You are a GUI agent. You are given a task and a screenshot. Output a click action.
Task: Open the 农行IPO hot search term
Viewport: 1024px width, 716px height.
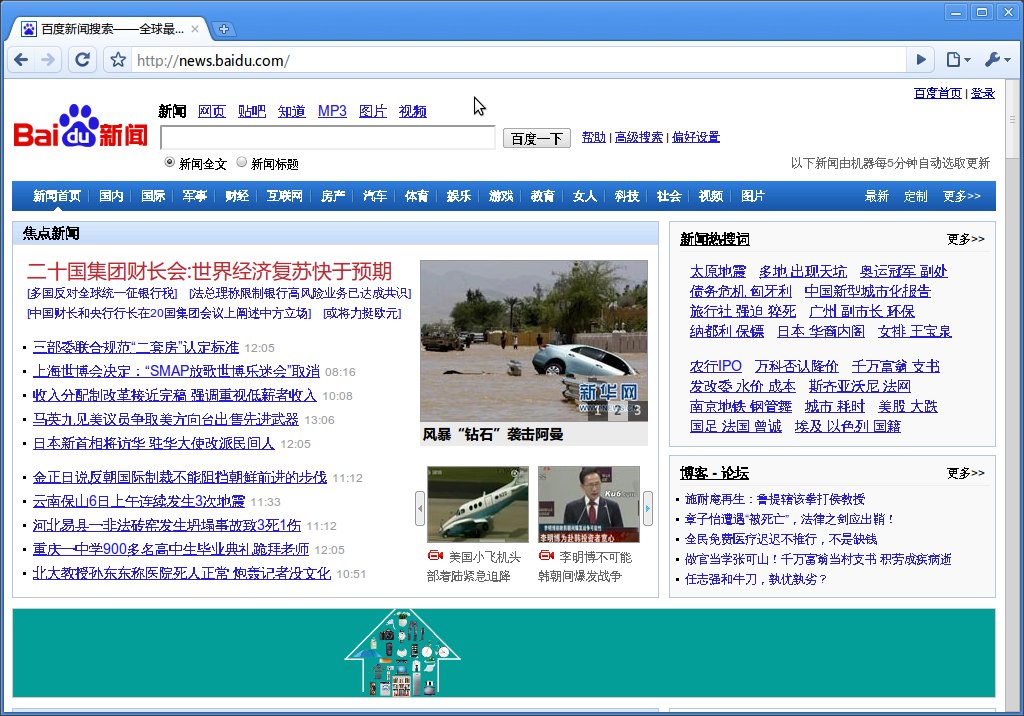click(x=716, y=366)
